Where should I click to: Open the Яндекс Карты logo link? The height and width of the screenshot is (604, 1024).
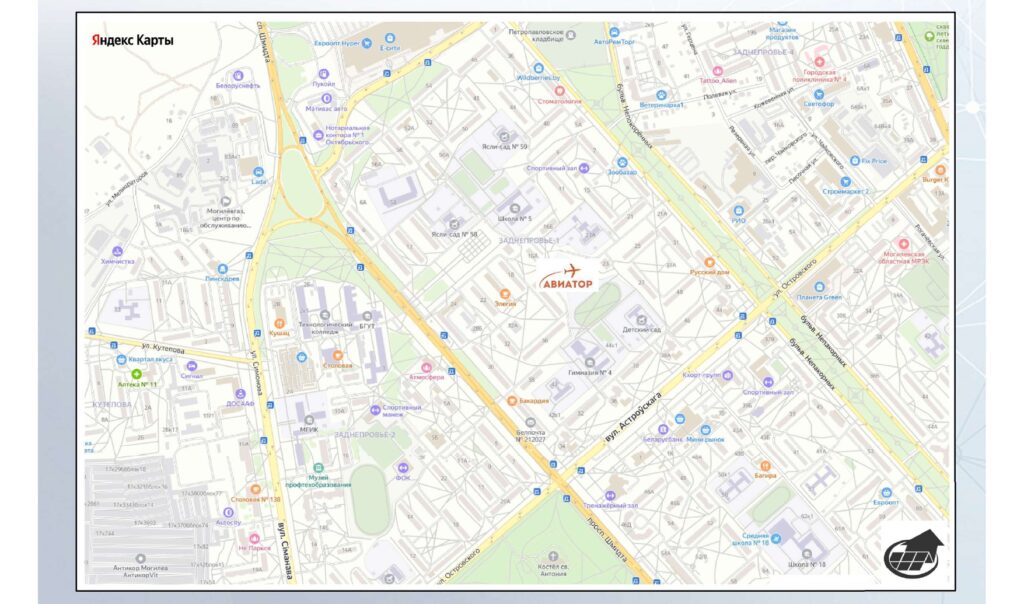(133, 40)
